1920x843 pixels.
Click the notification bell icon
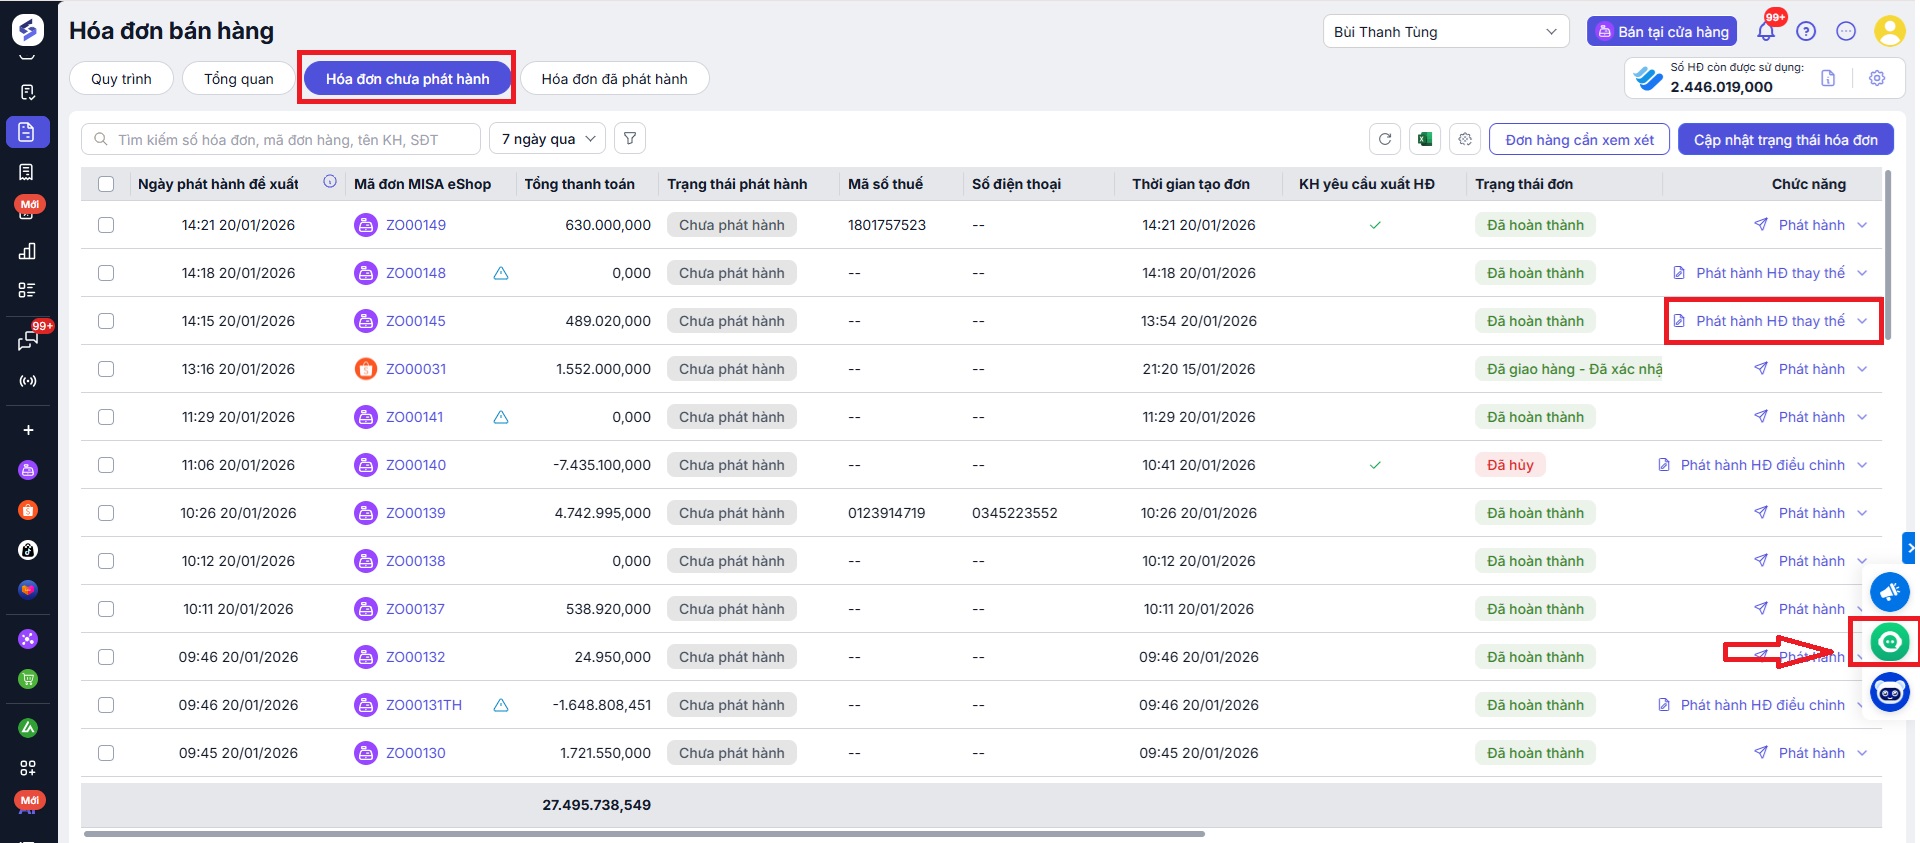point(1766,32)
